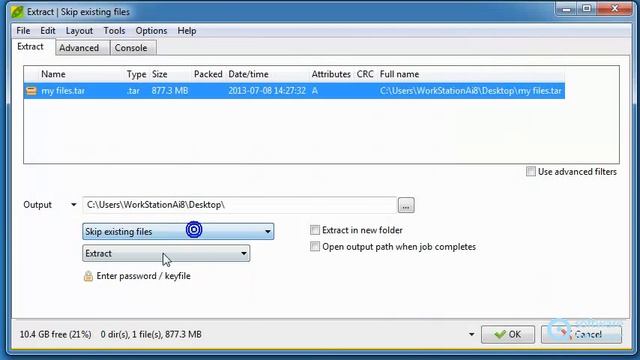Screen dimensions: 640x360
Task: Minimize the Extract window
Action: 566,9
